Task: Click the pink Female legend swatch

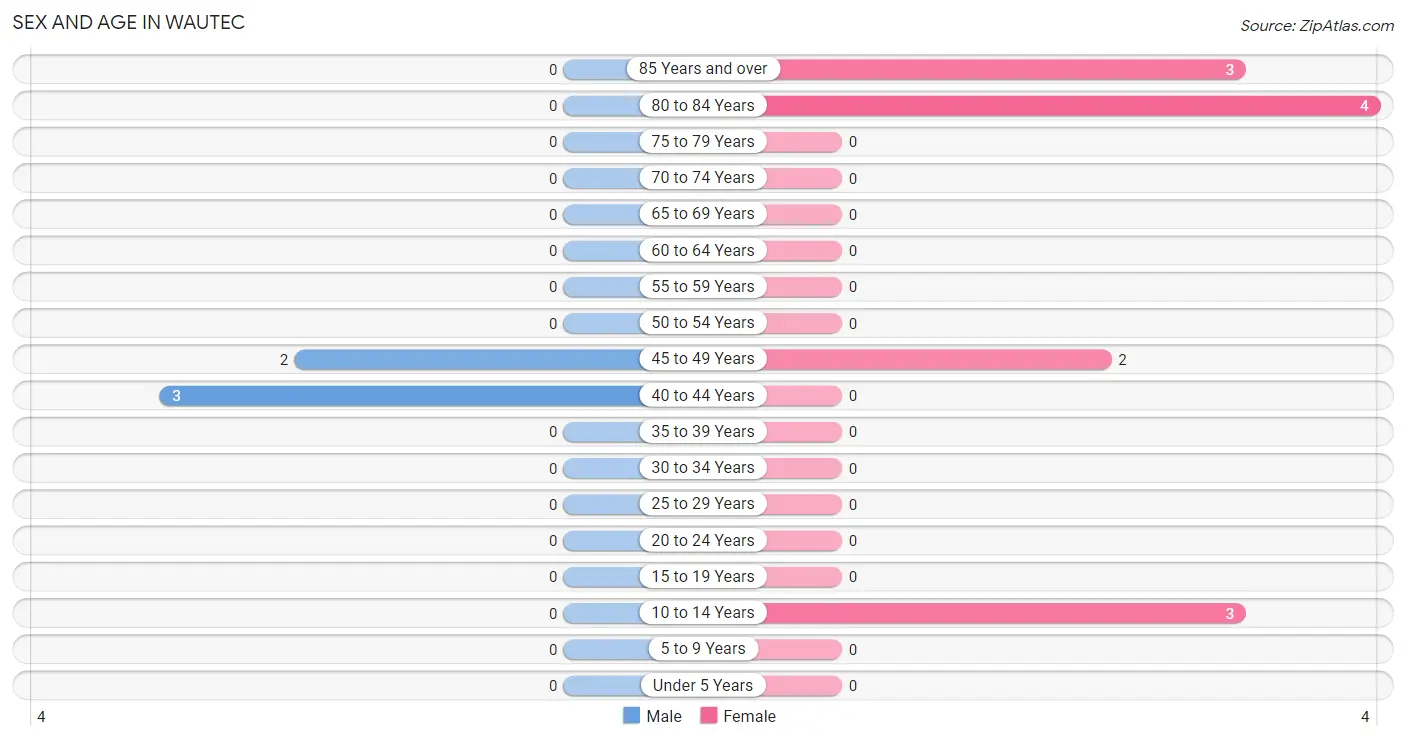Action: pos(709,716)
